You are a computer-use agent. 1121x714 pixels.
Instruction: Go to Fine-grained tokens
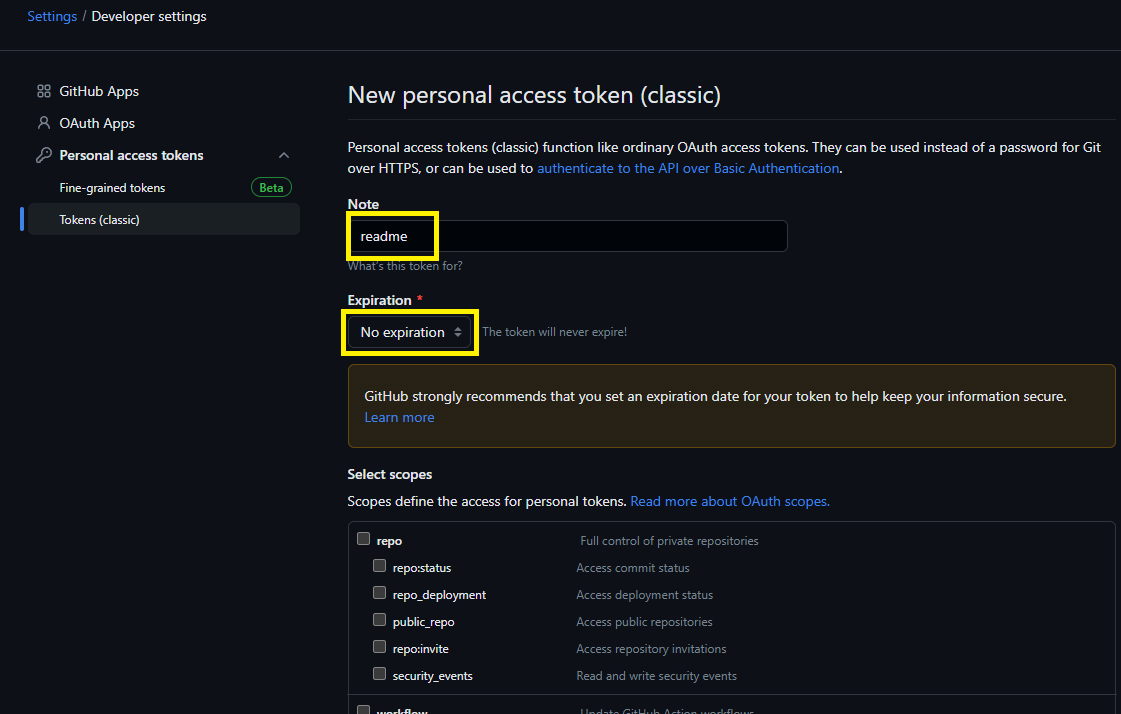coord(164,188)
